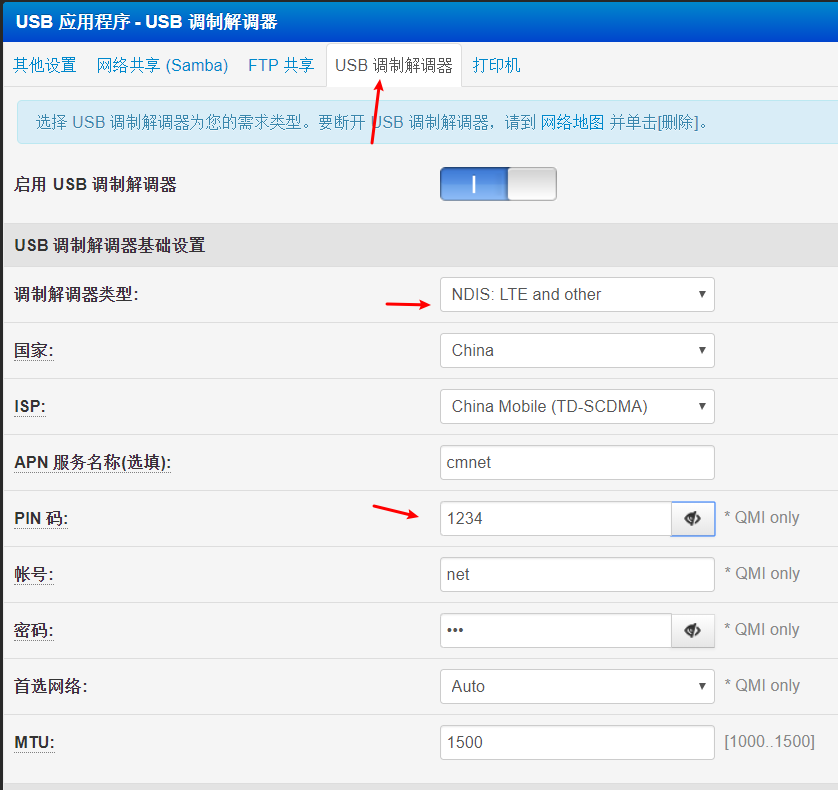Reveal password with eye icon
Screen dimensions: 838x790
[692, 630]
